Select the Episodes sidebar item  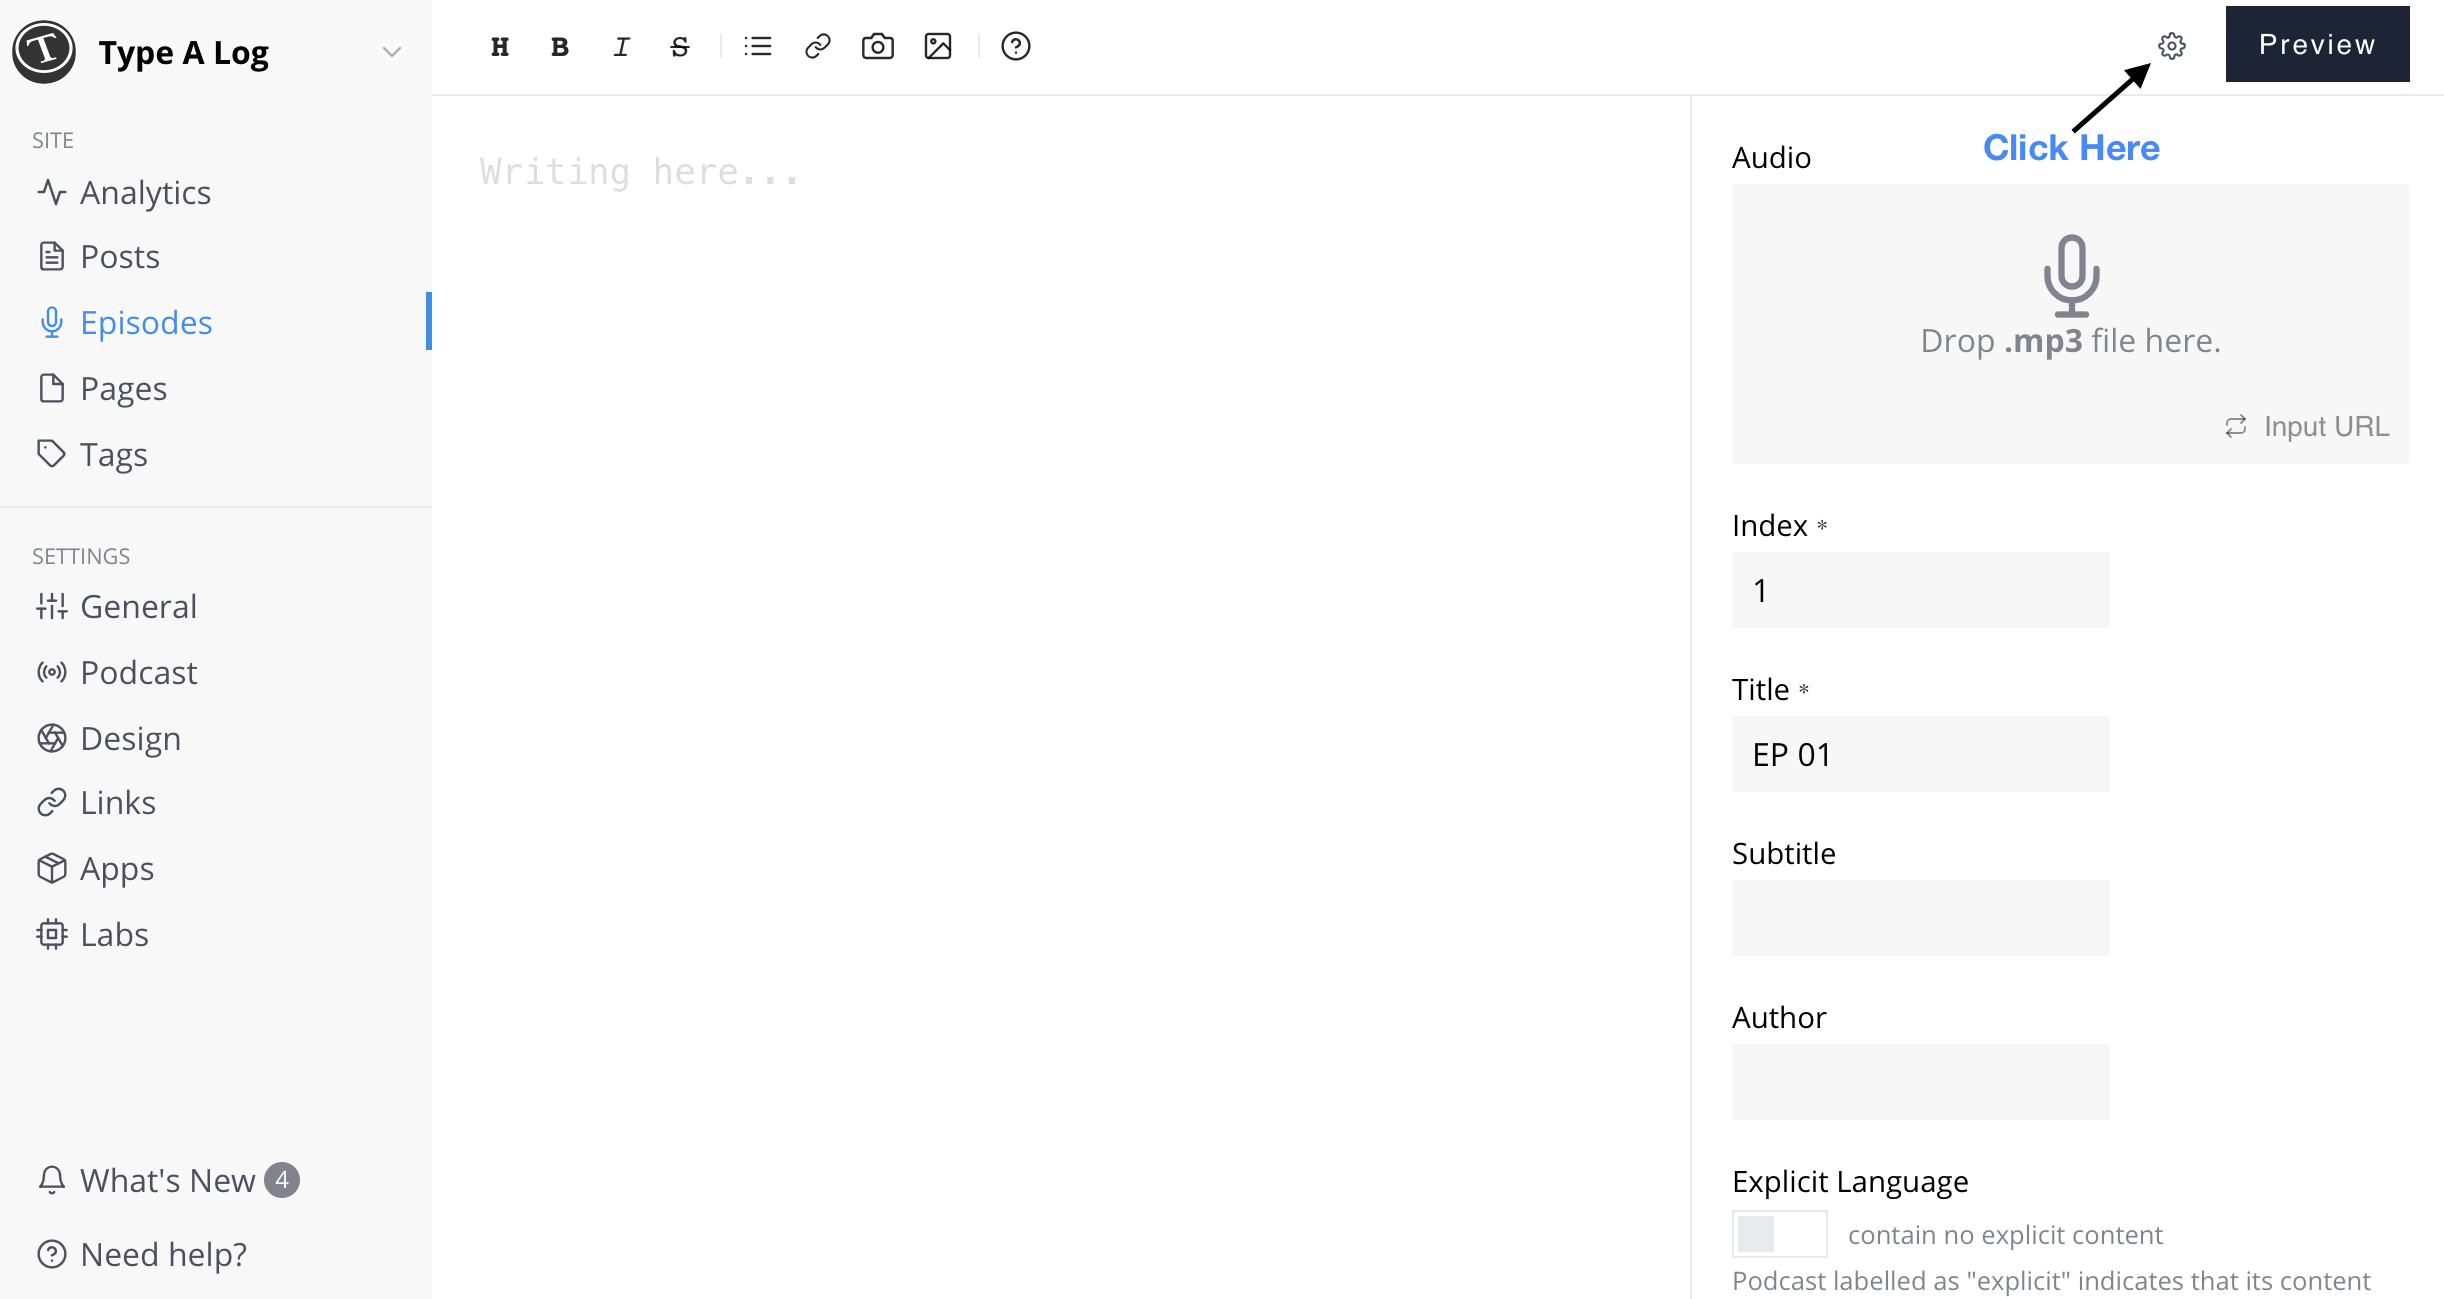(147, 322)
